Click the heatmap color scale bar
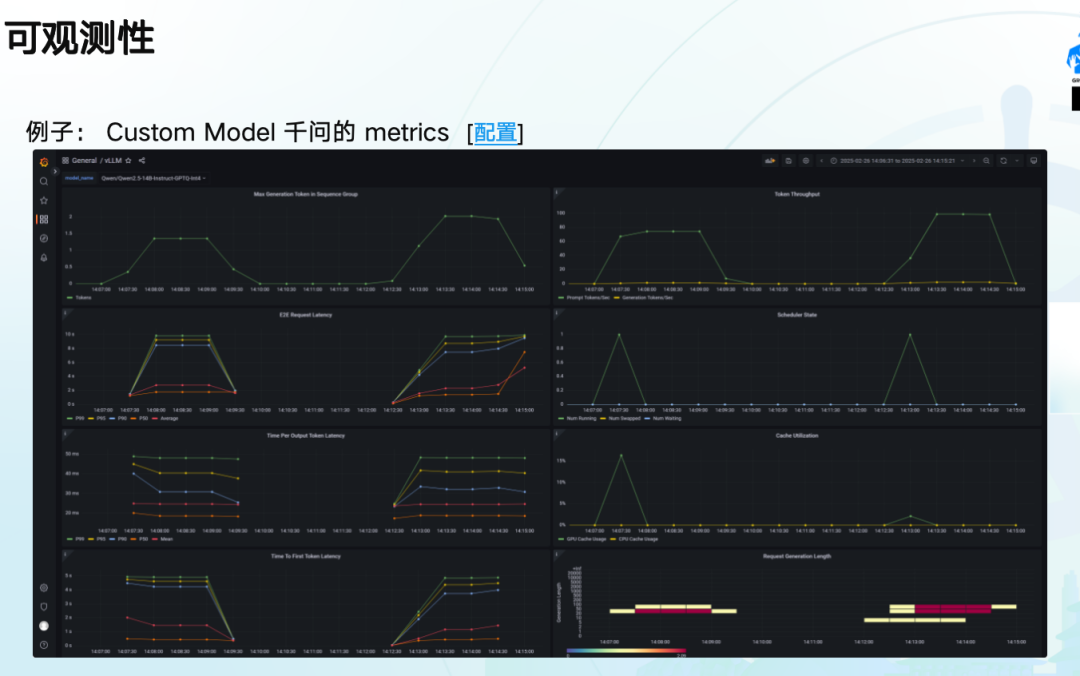The height and width of the screenshot is (676, 1080). click(x=626, y=650)
